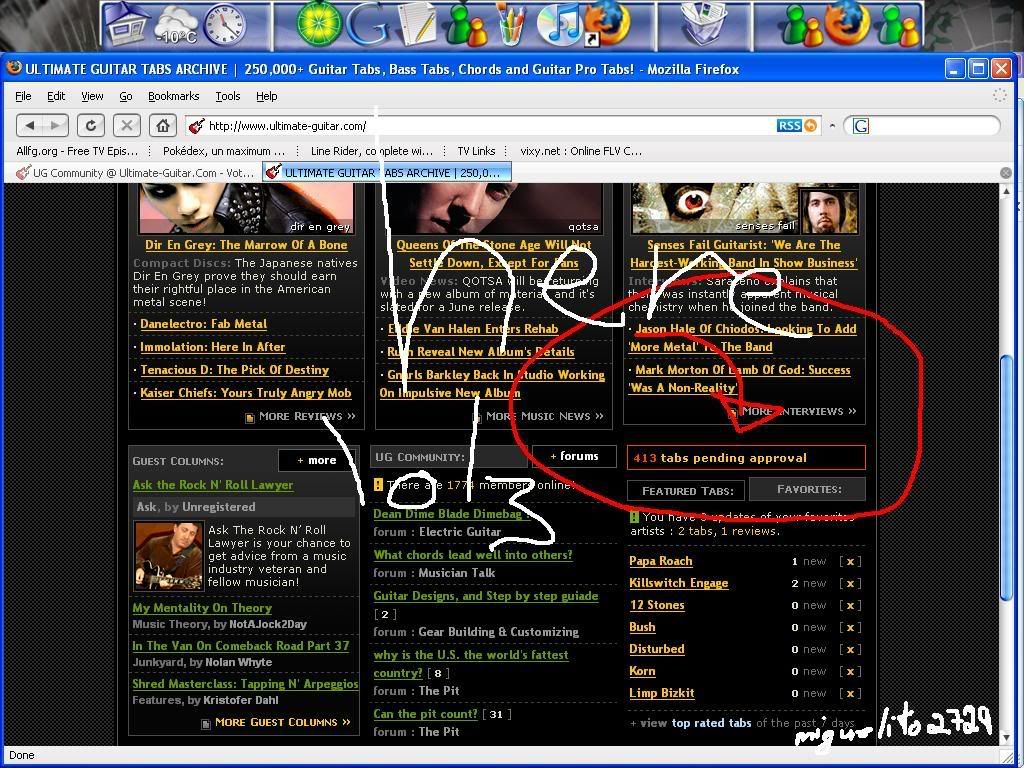Click 'More Guest Columns' link

[282, 722]
